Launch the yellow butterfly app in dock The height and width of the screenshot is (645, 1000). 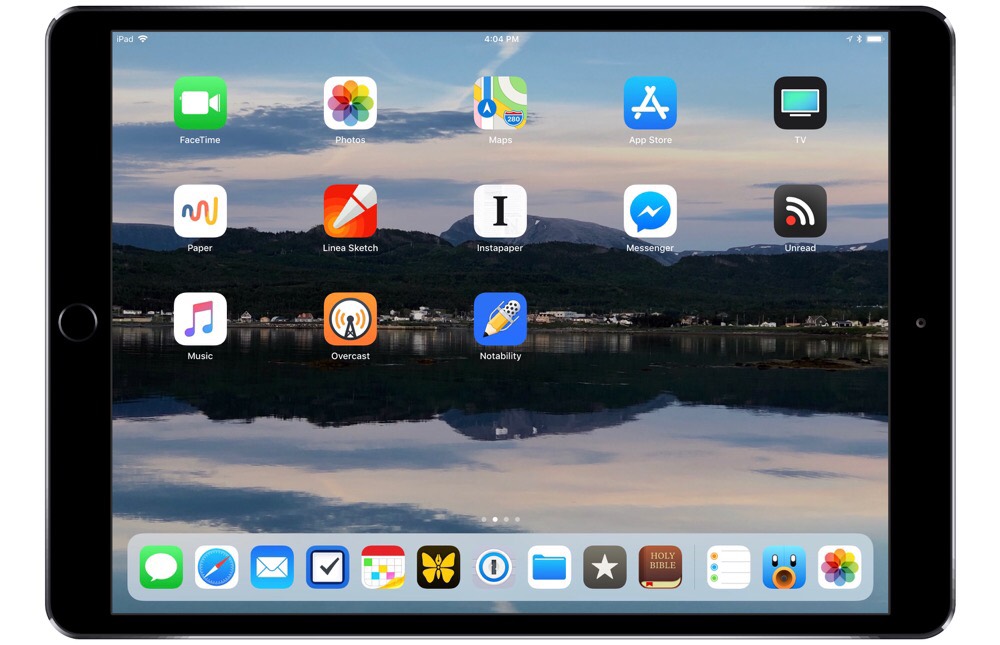click(438, 567)
